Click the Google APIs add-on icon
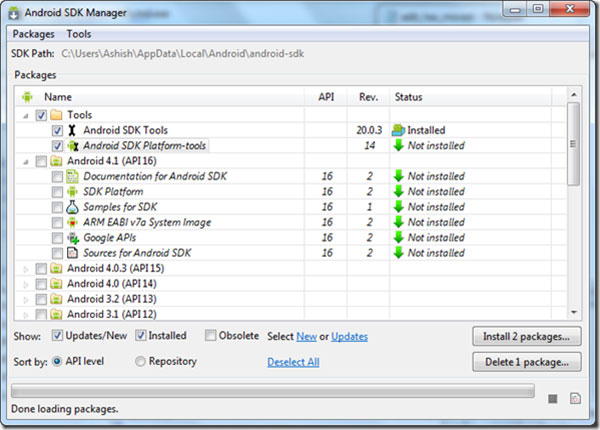The image size is (600, 430). pos(73,238)
